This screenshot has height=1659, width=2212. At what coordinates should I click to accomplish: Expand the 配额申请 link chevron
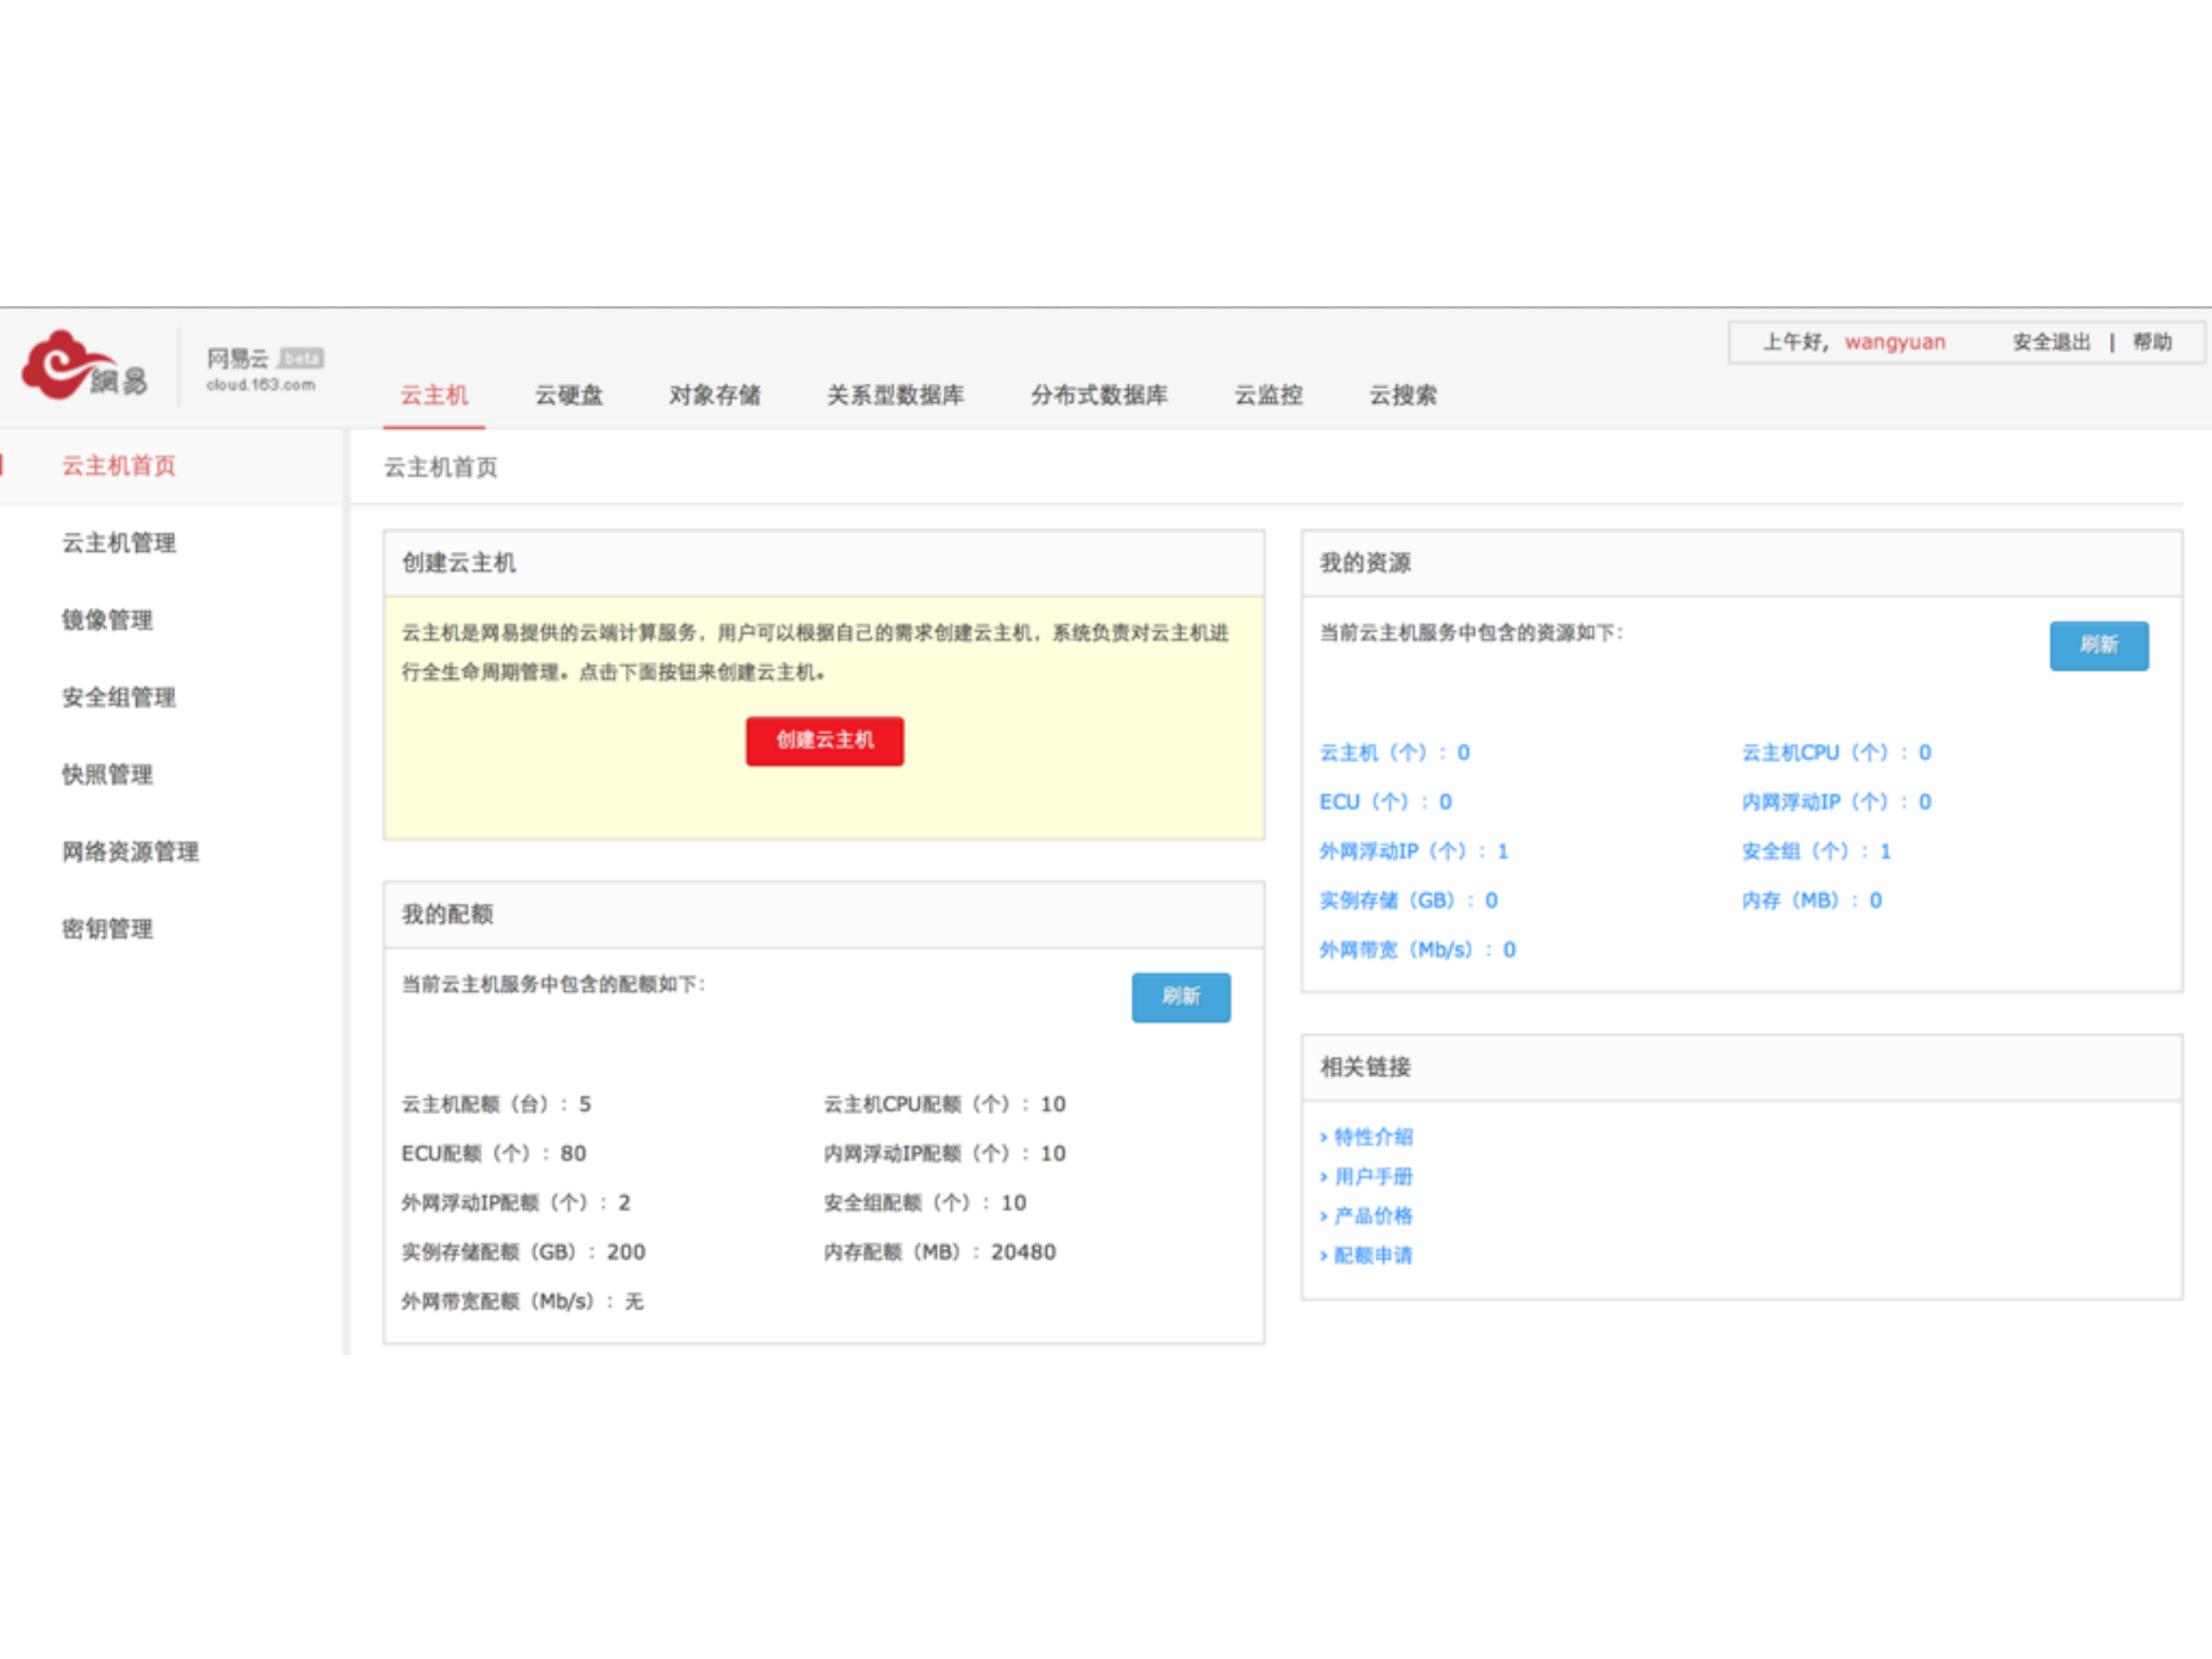click(1324, 1255)
